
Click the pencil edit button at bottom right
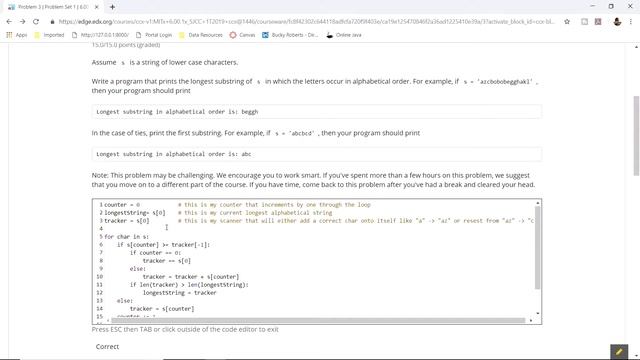(619, 352)
